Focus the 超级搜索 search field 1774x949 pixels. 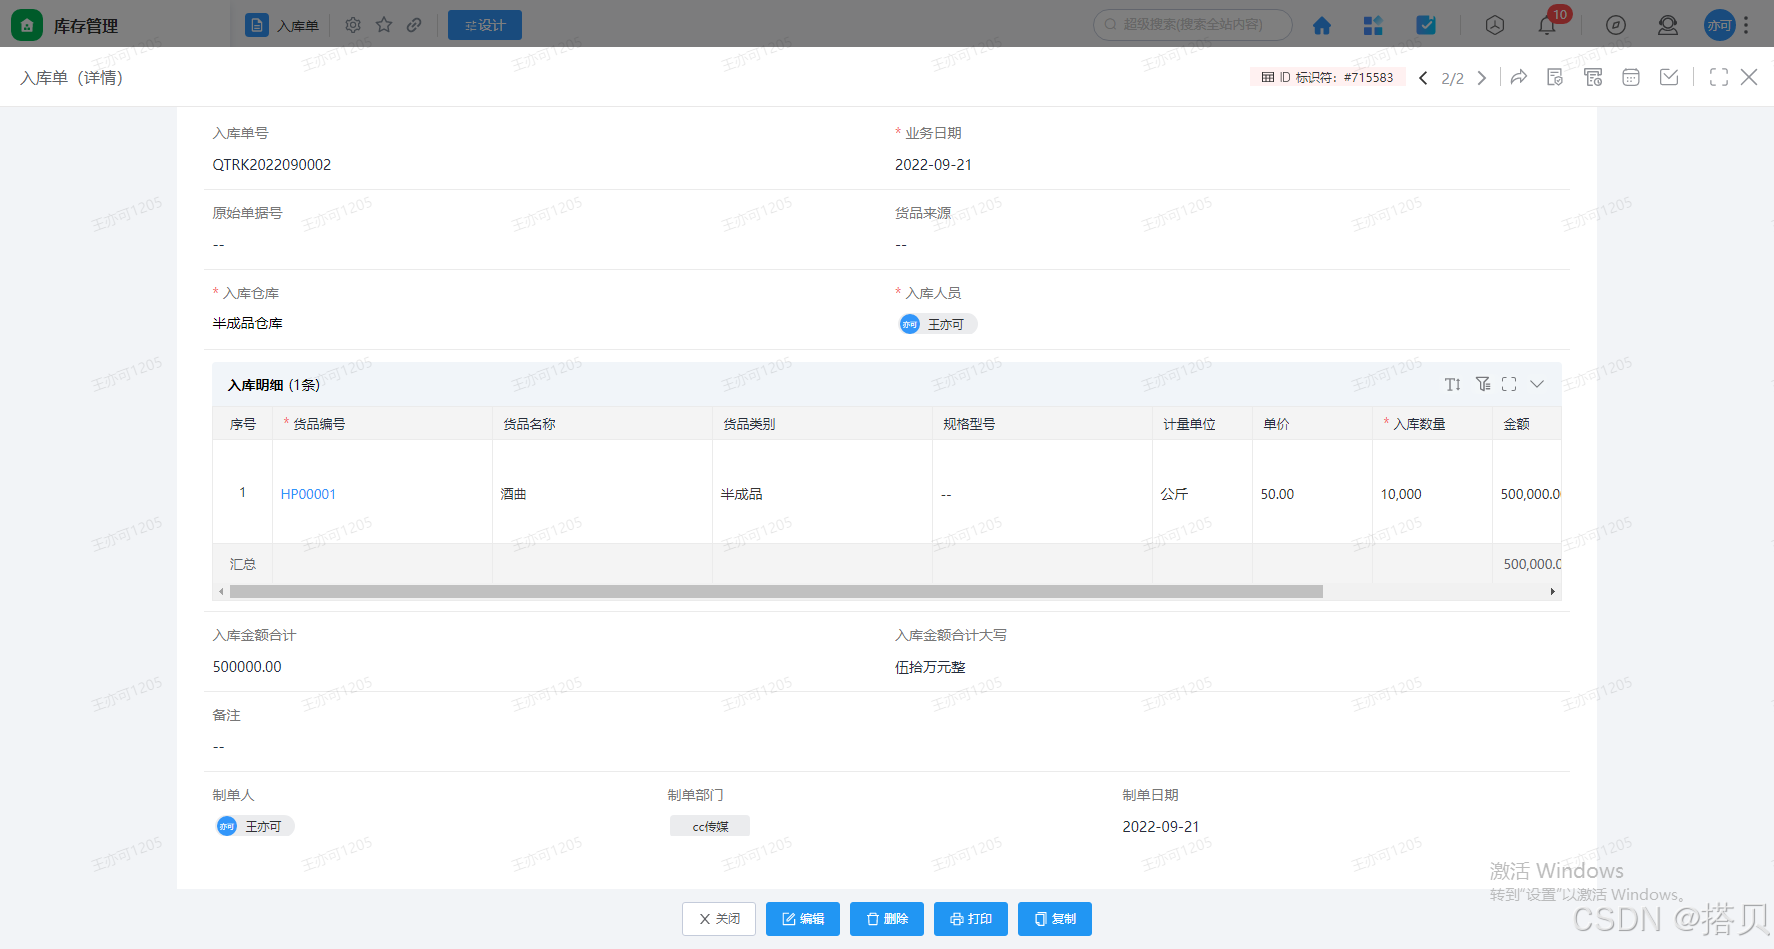point(1193,24)
